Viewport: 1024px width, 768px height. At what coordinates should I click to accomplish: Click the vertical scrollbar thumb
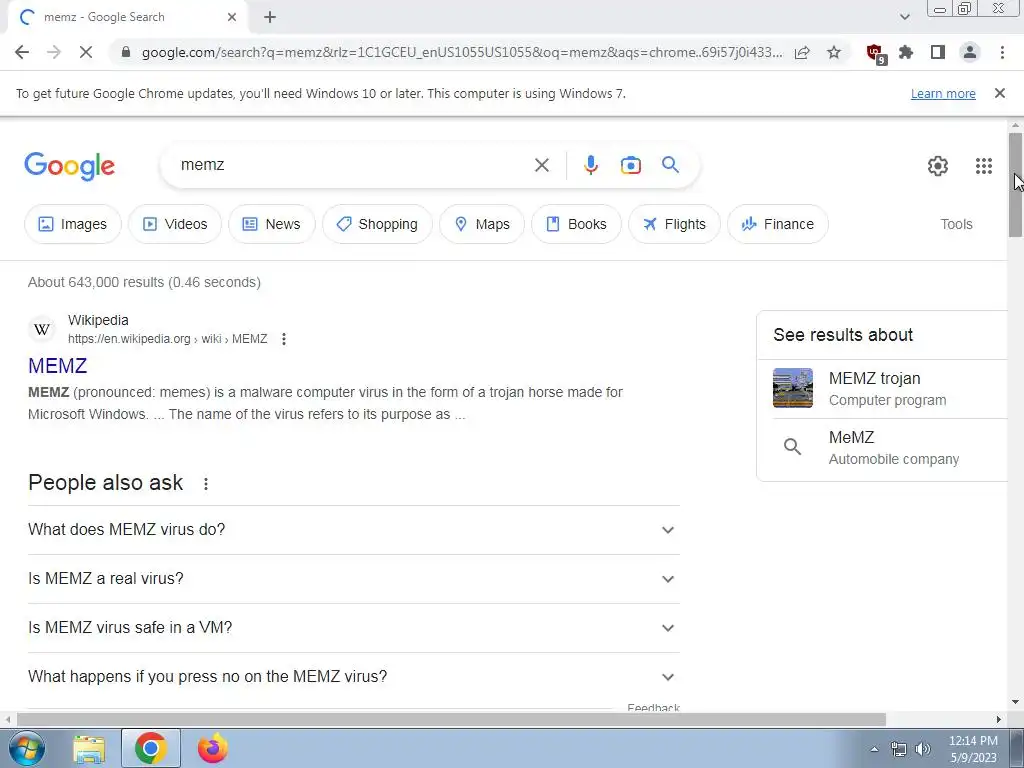(1015, 185)
